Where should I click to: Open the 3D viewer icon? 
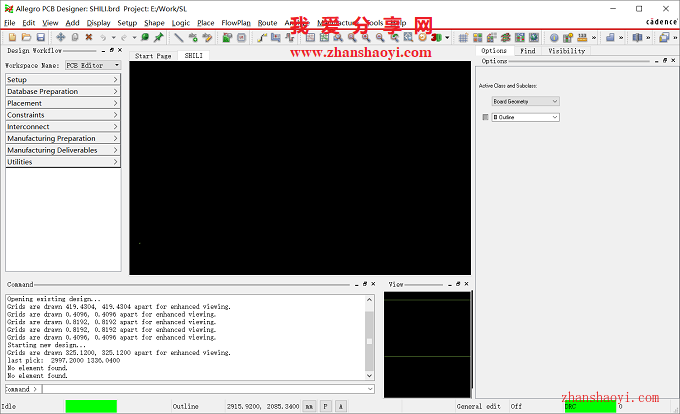click(436, 38)
